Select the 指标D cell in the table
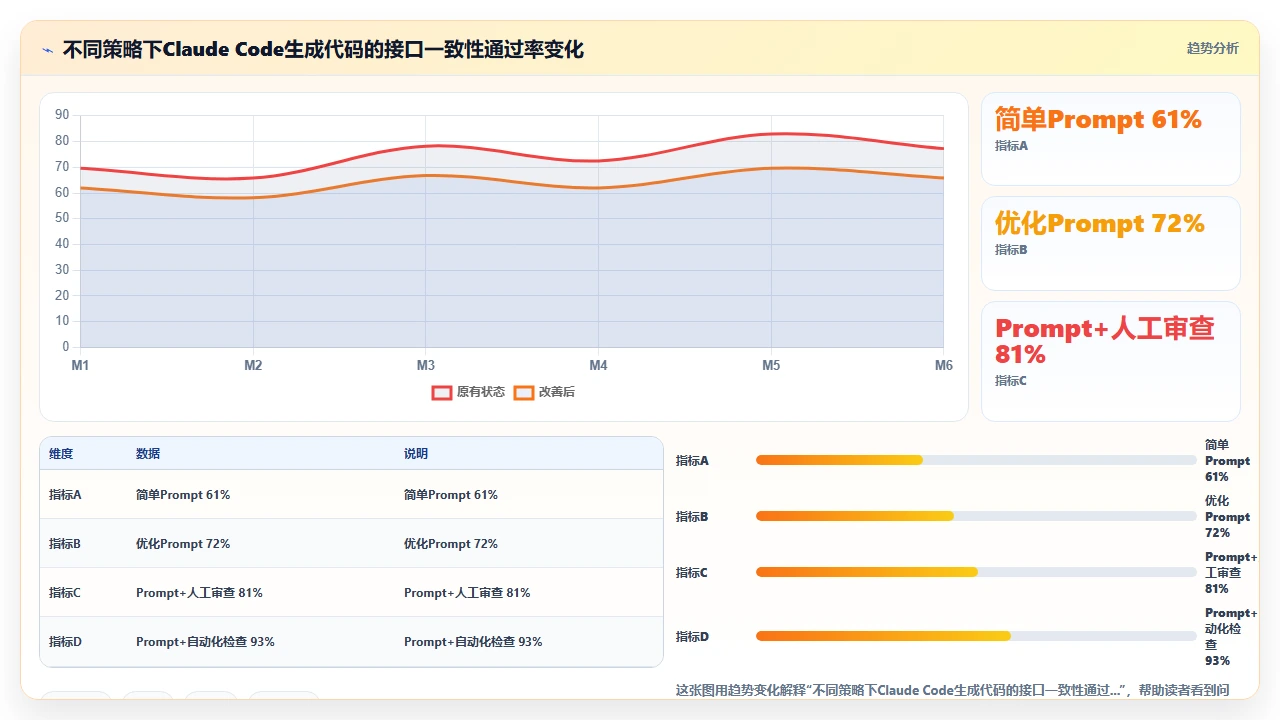Image resolution: width=1280 pixels, height=720 pixels. click(65, 642)
